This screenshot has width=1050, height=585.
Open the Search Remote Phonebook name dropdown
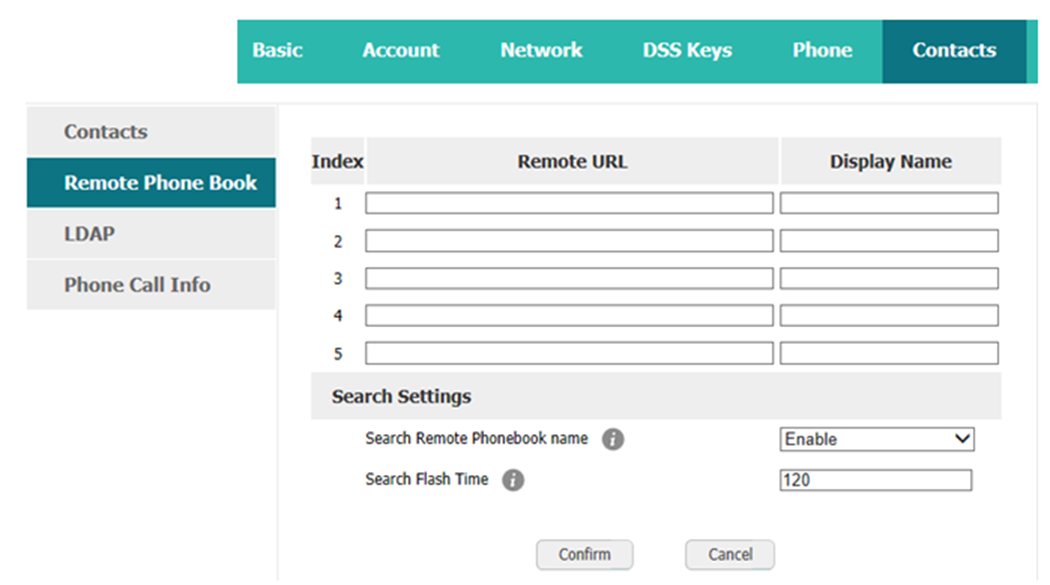point(877,439)
